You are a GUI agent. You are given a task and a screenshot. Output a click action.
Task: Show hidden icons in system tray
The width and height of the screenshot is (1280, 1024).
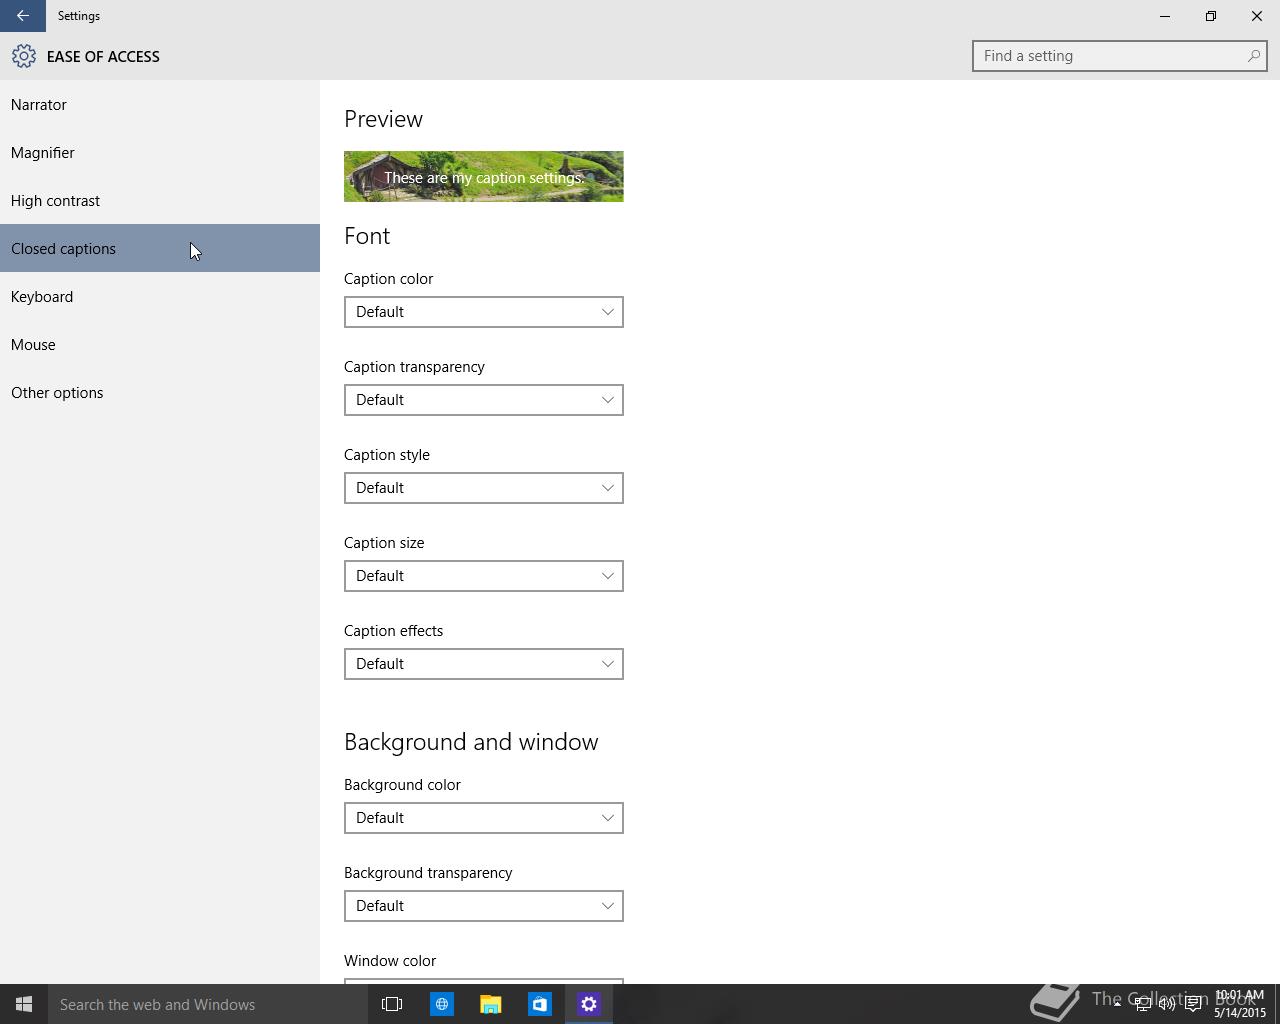[x=1117, y=1004]
